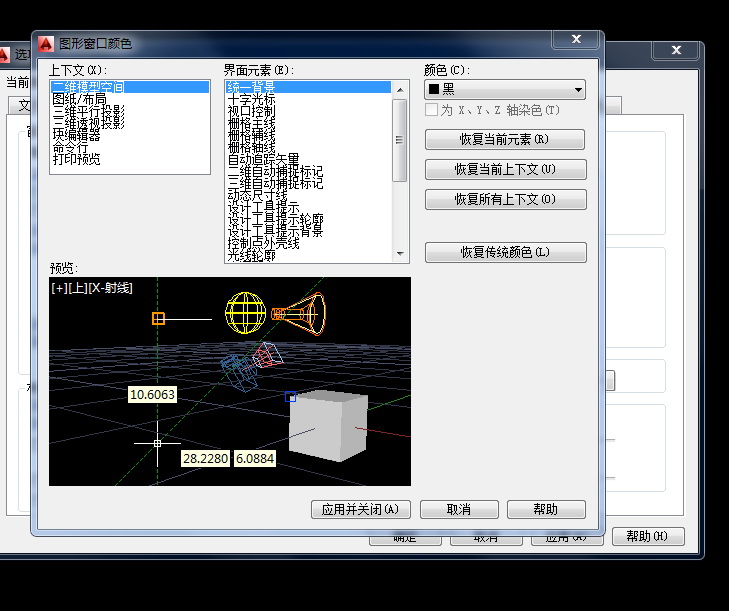Select 三维透视投影 in context list
The height and width of the screenshot is (611, 729).
(130, 123)
